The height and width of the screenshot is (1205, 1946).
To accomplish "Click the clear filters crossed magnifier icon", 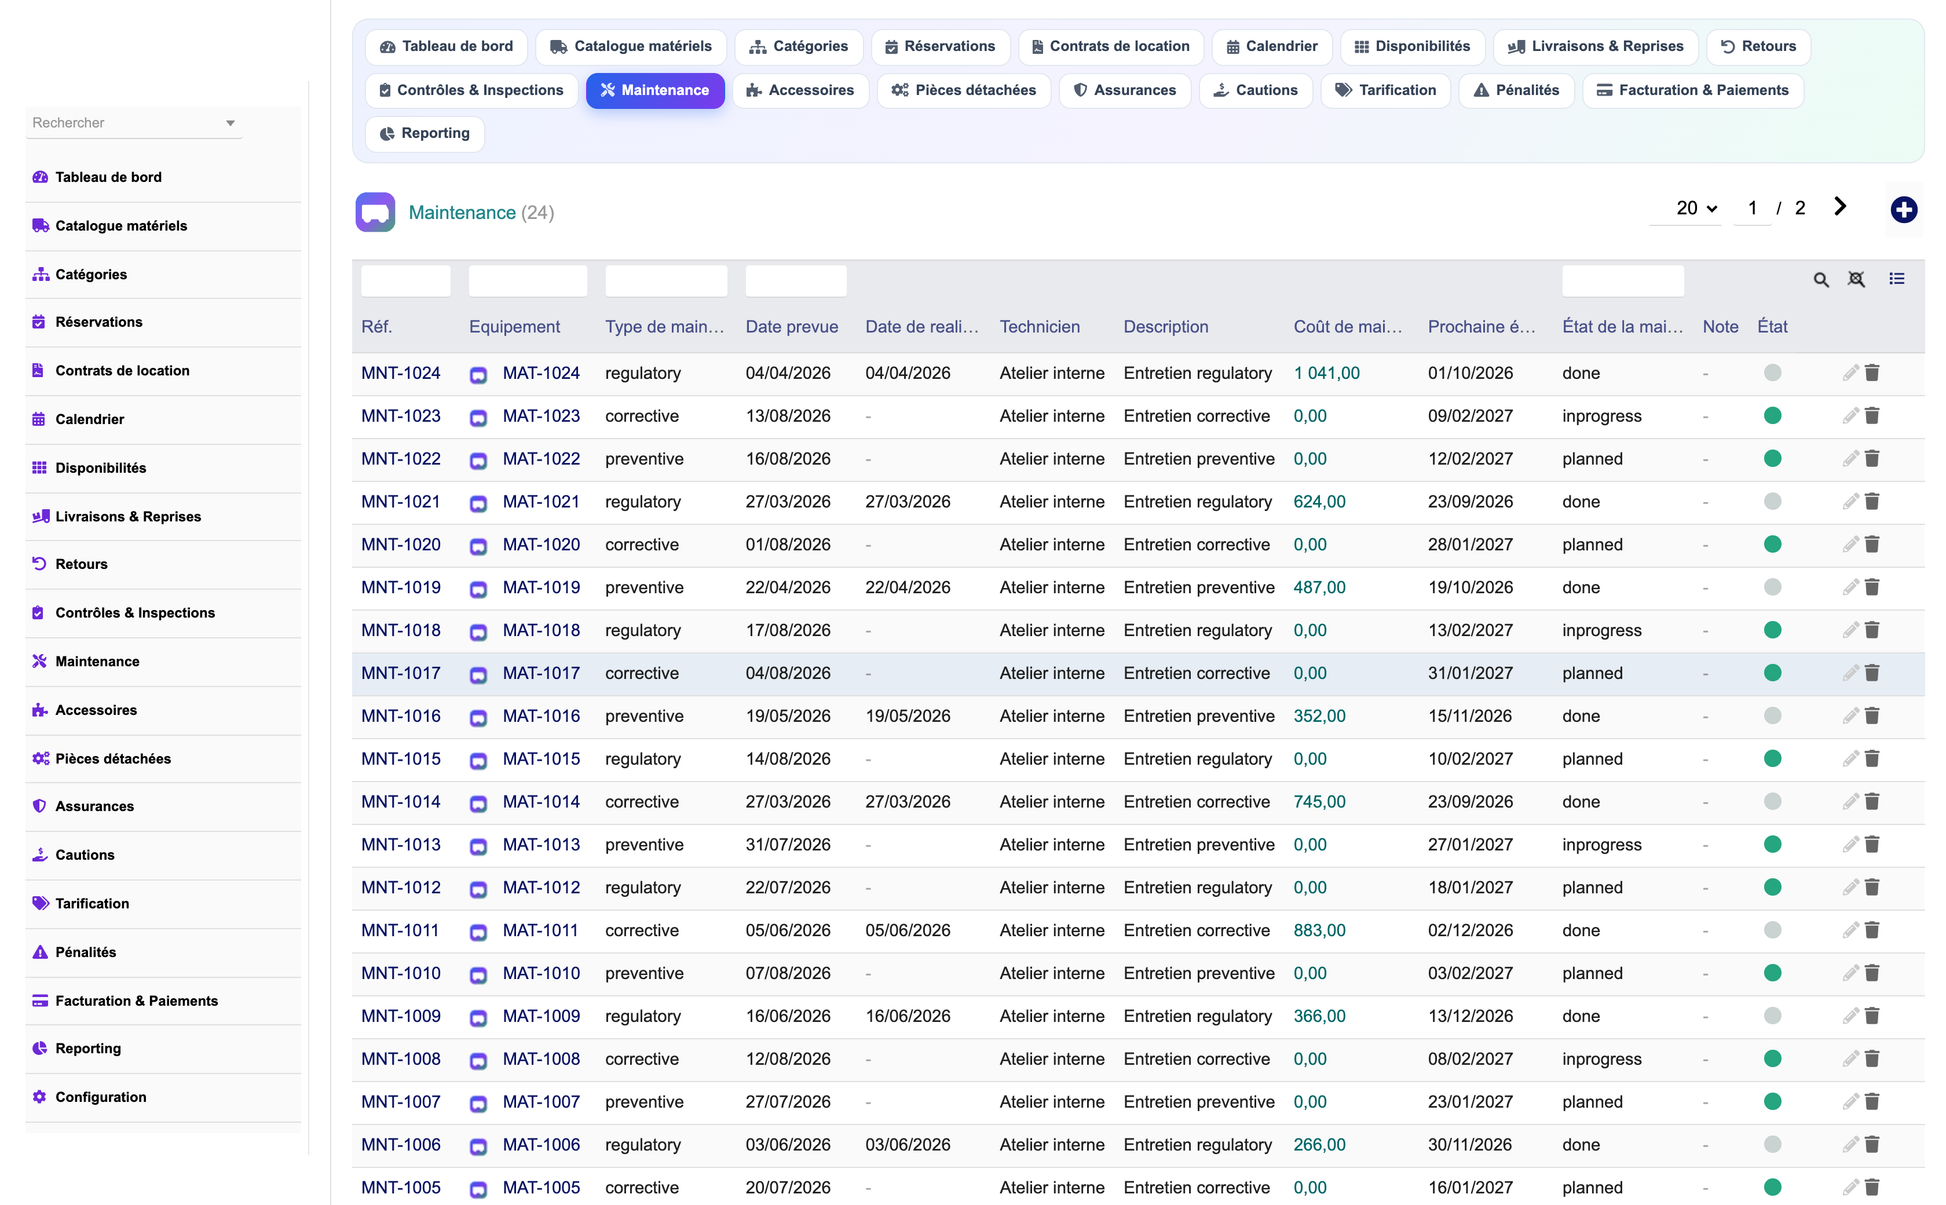I will [x=1856, y=280].
